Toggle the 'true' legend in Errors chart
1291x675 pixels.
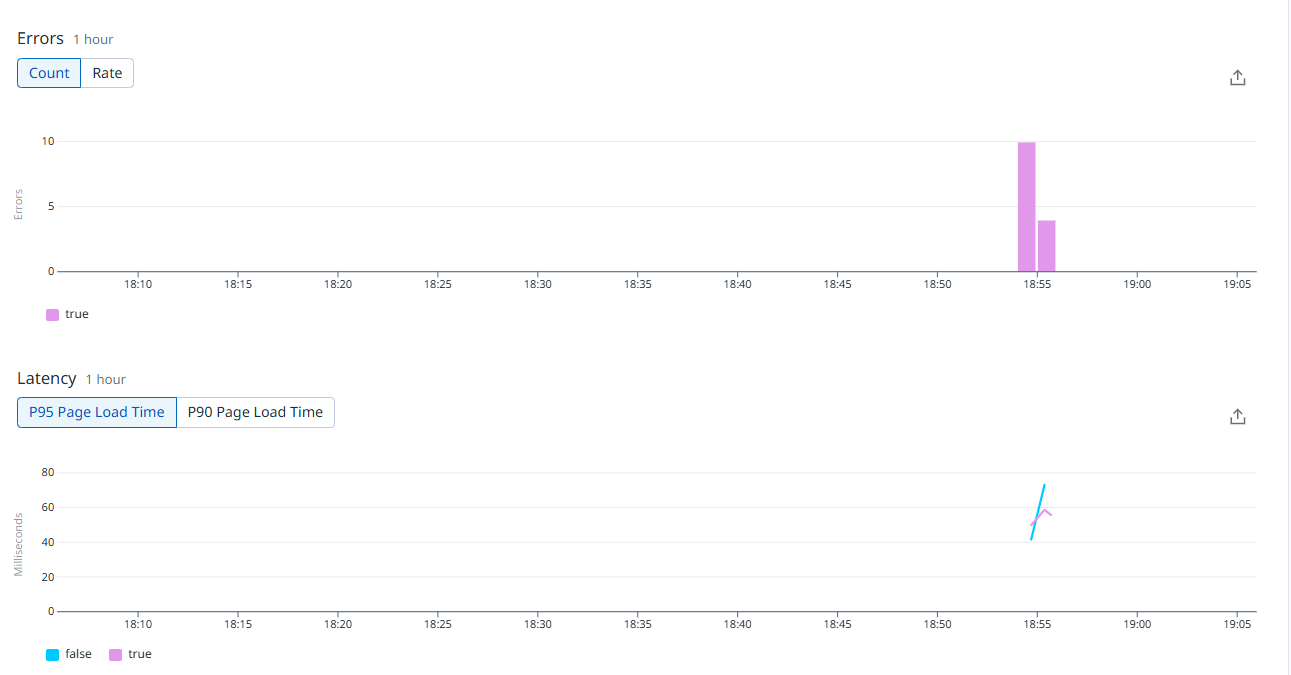(x=68, y=314)
